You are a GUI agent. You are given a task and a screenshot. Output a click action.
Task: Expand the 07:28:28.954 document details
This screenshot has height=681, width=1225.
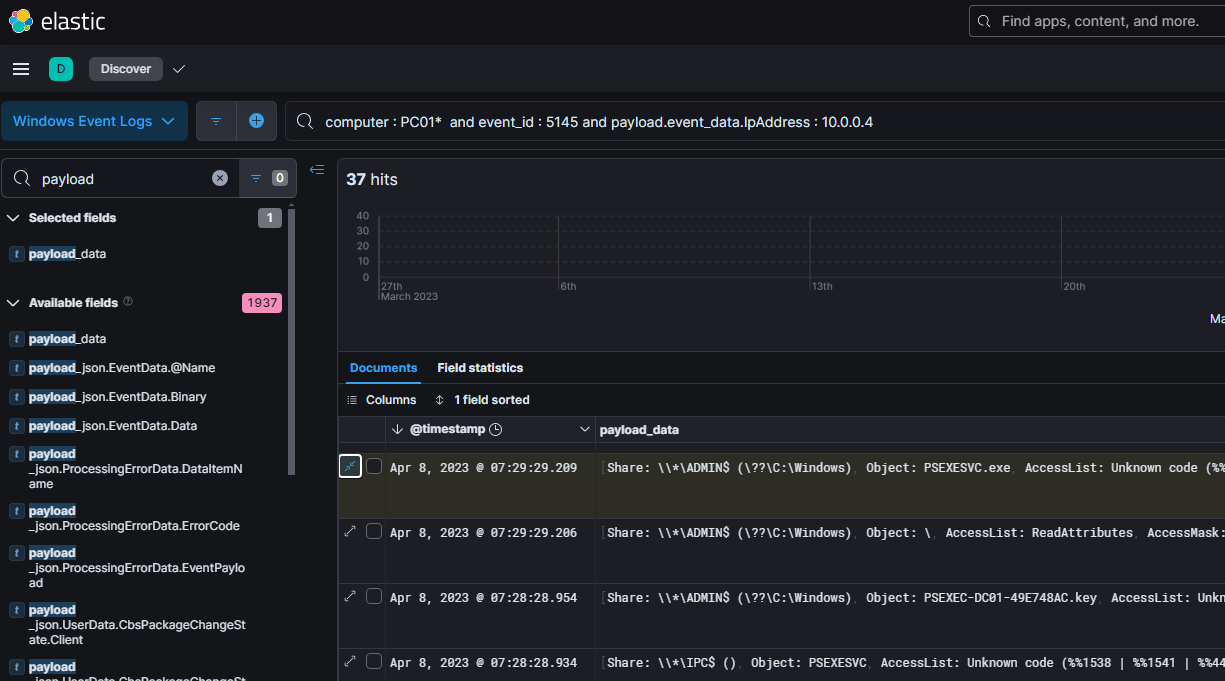point(350,597)
